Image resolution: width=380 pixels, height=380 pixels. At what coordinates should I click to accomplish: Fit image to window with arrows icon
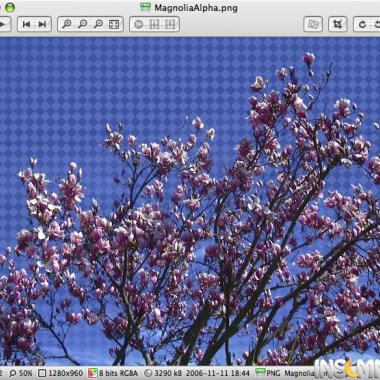[x=114, y=24]
